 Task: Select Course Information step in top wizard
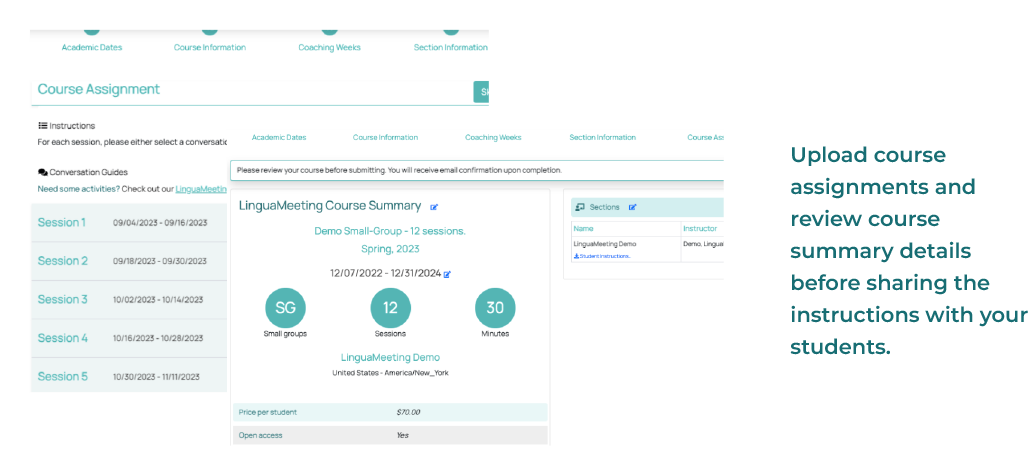209,47
